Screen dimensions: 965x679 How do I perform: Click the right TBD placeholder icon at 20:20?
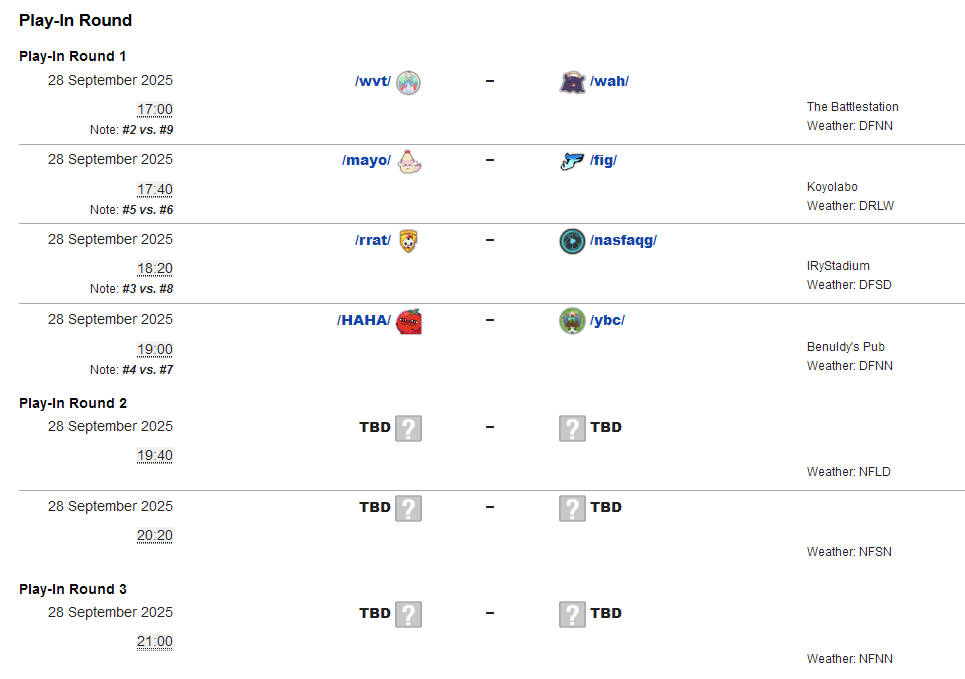[572, 508]
